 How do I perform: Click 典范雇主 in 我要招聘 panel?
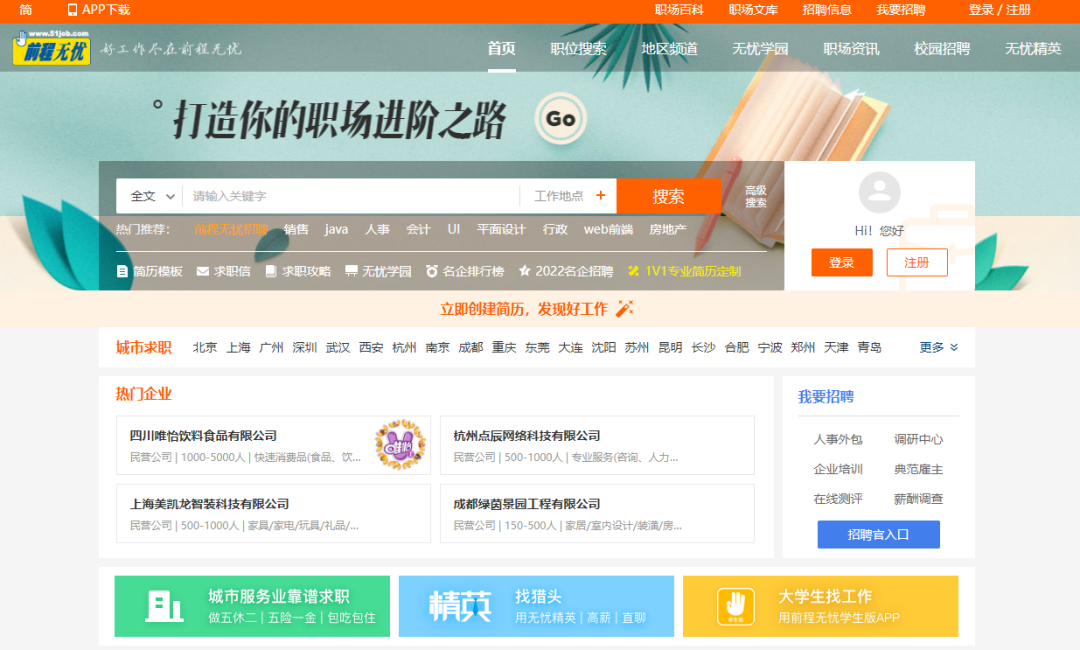[x=918, y=469]
